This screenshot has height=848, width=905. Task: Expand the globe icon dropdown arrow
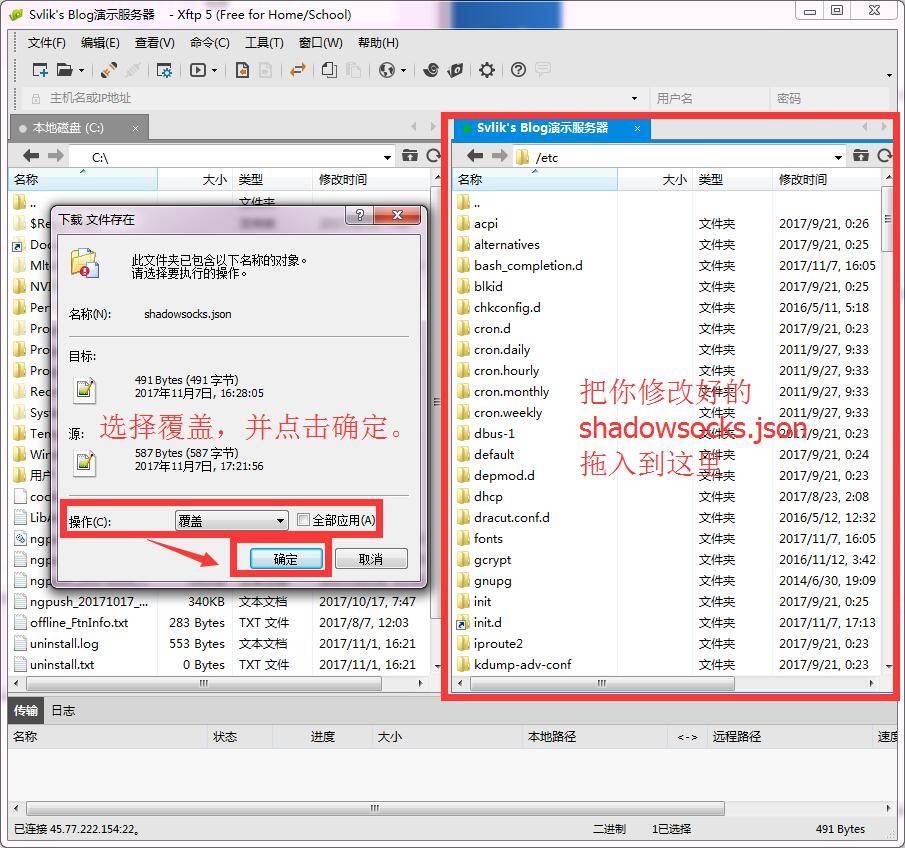403,70
